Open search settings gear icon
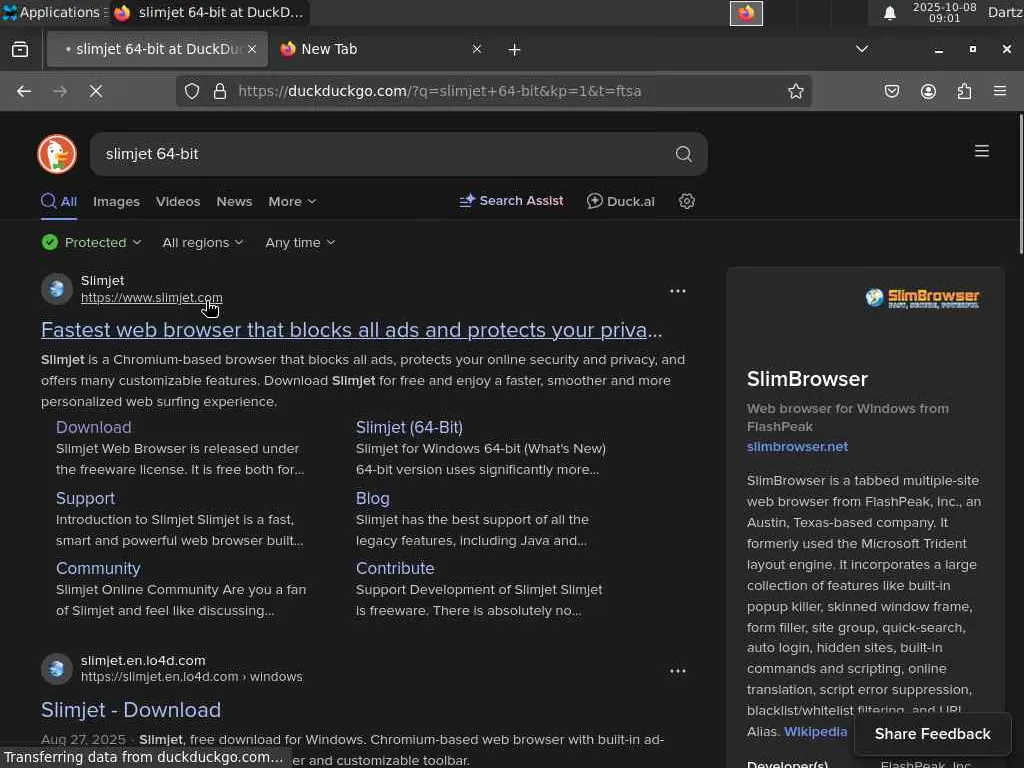Image resolution: width=1024 pixels, height=768 pixels. pos(686,201)
